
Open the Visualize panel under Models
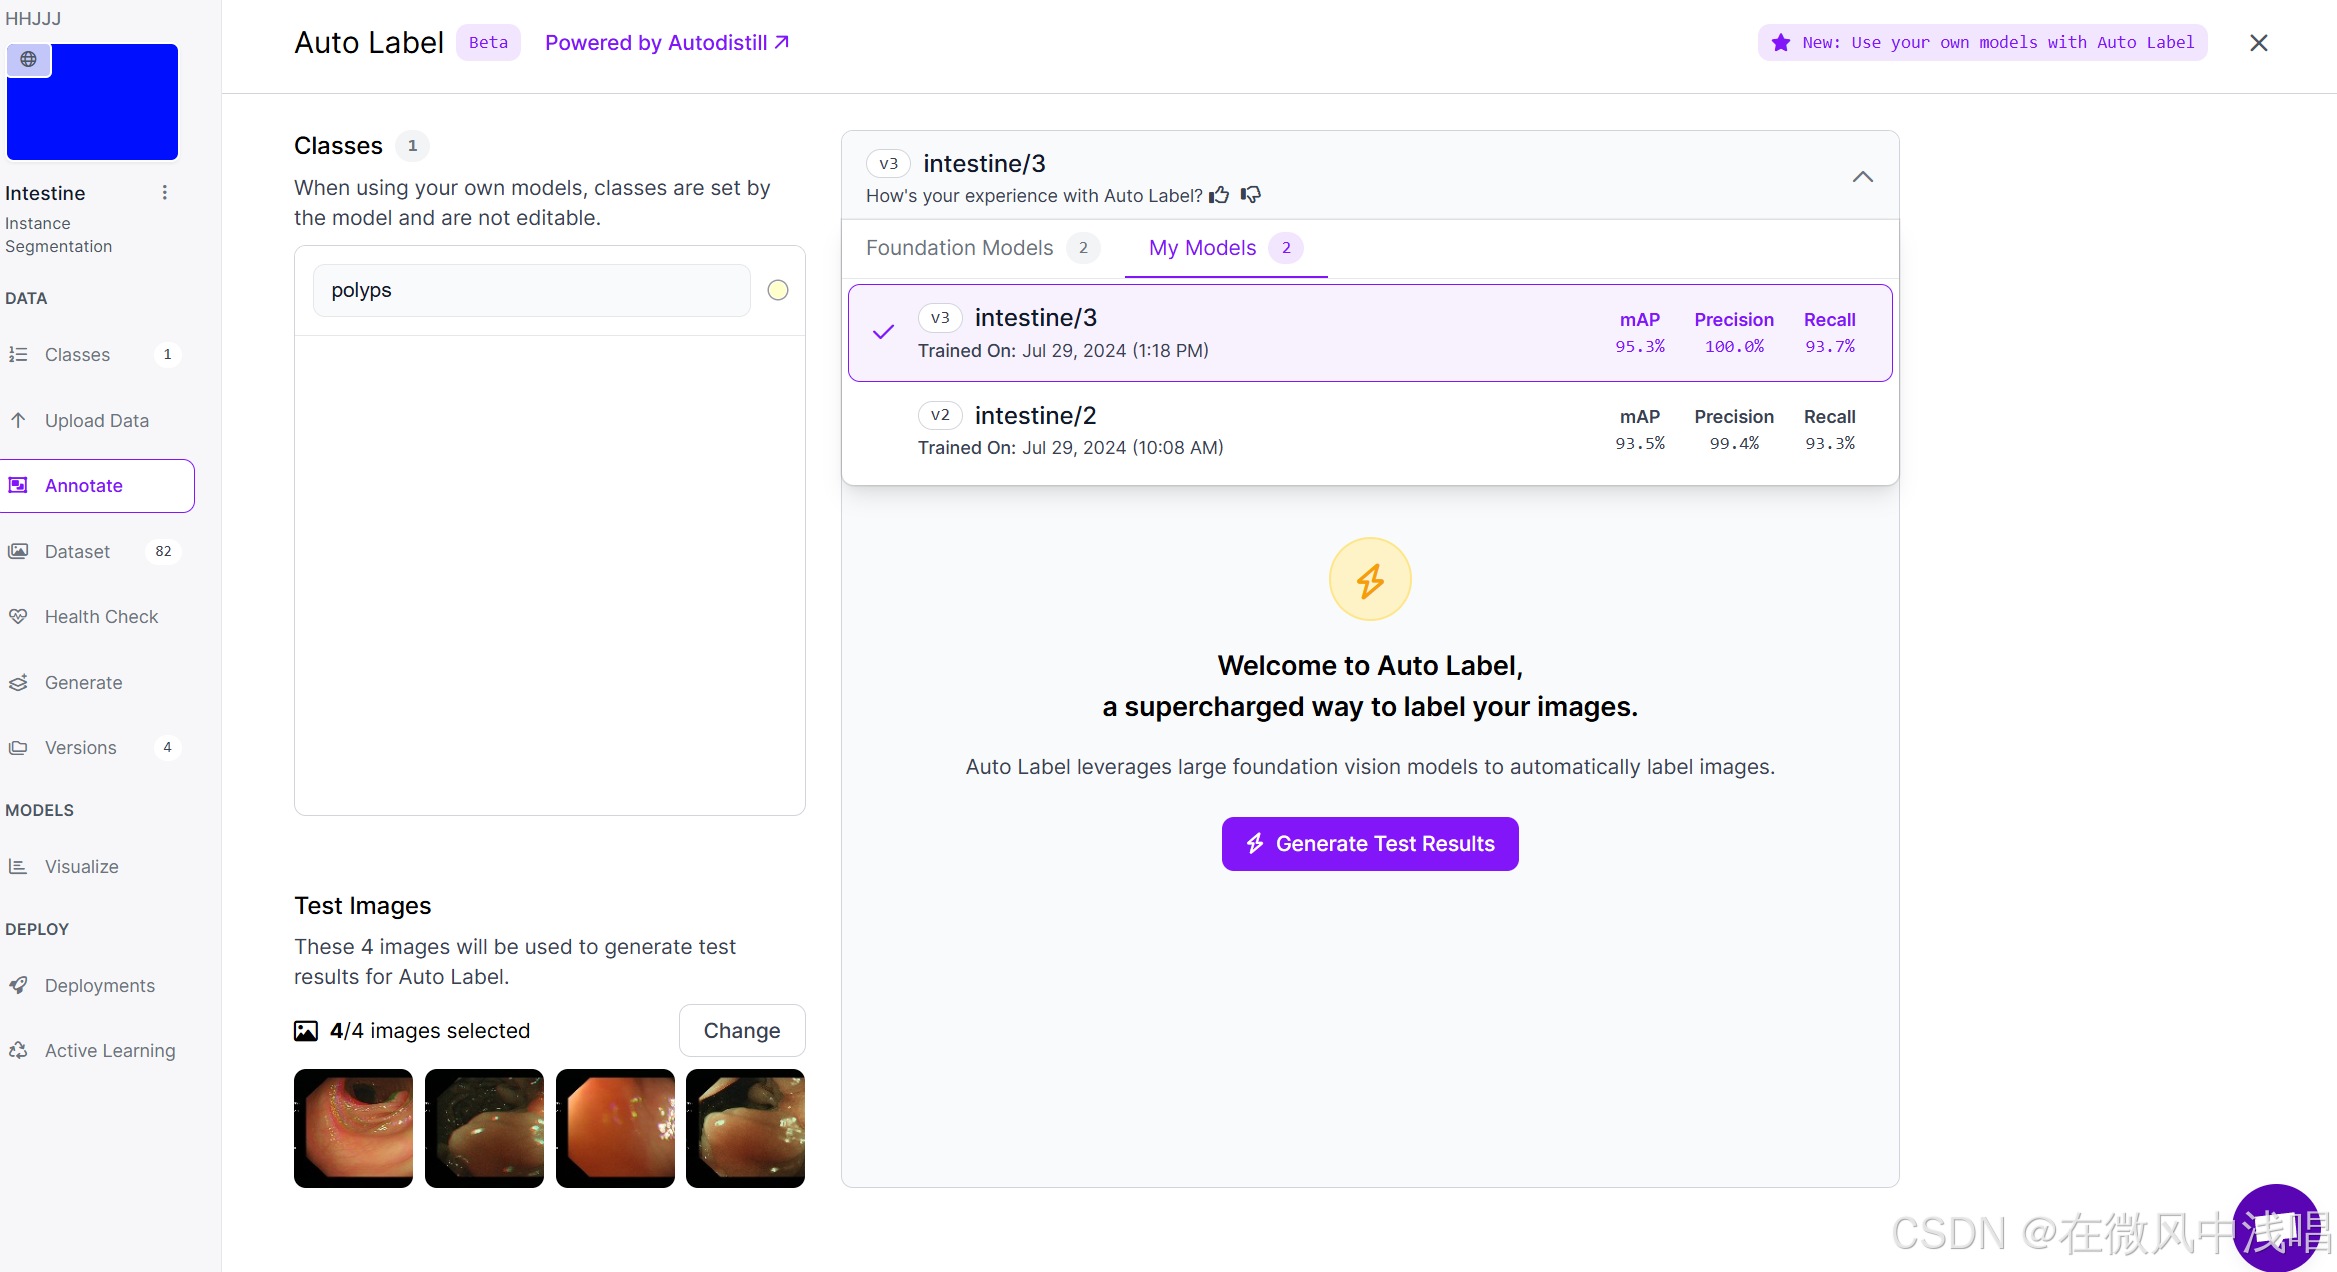tap(81, 866)
